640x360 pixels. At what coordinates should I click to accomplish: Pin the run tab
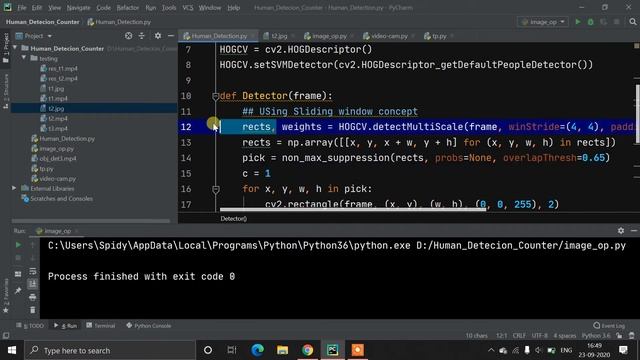coord(18,290)
